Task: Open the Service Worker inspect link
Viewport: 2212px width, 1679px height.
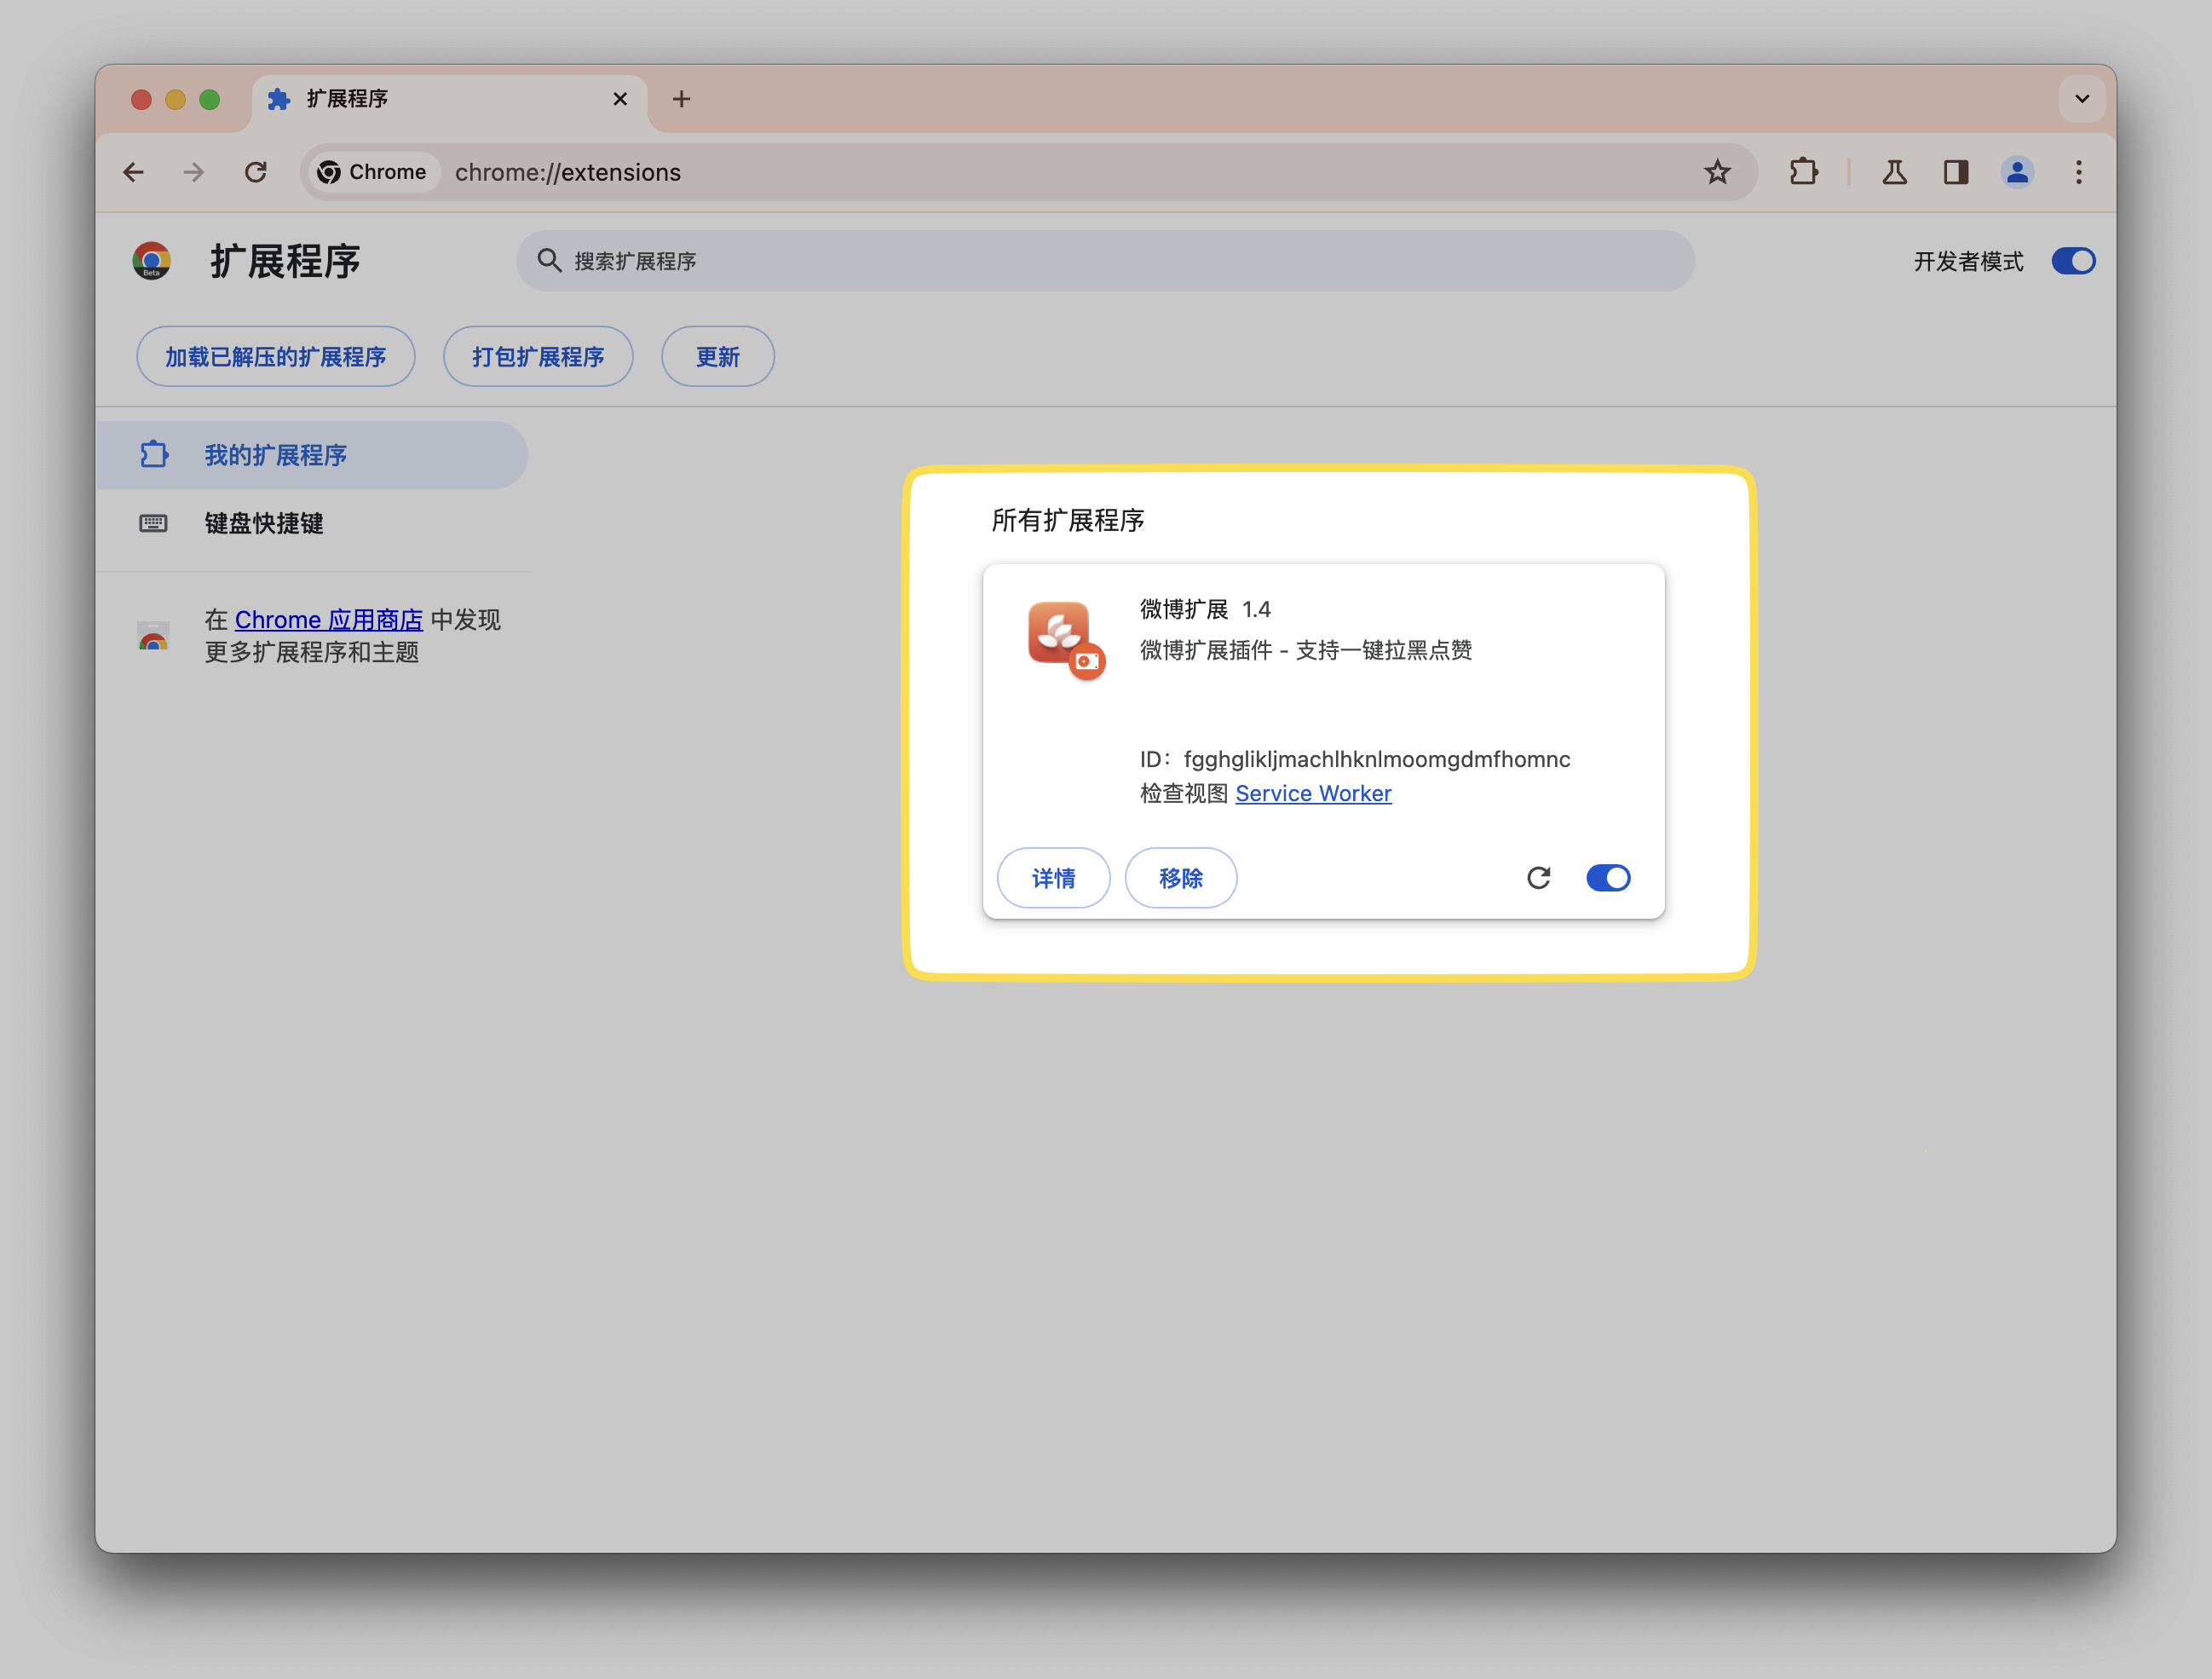Action: point(1313,793)
